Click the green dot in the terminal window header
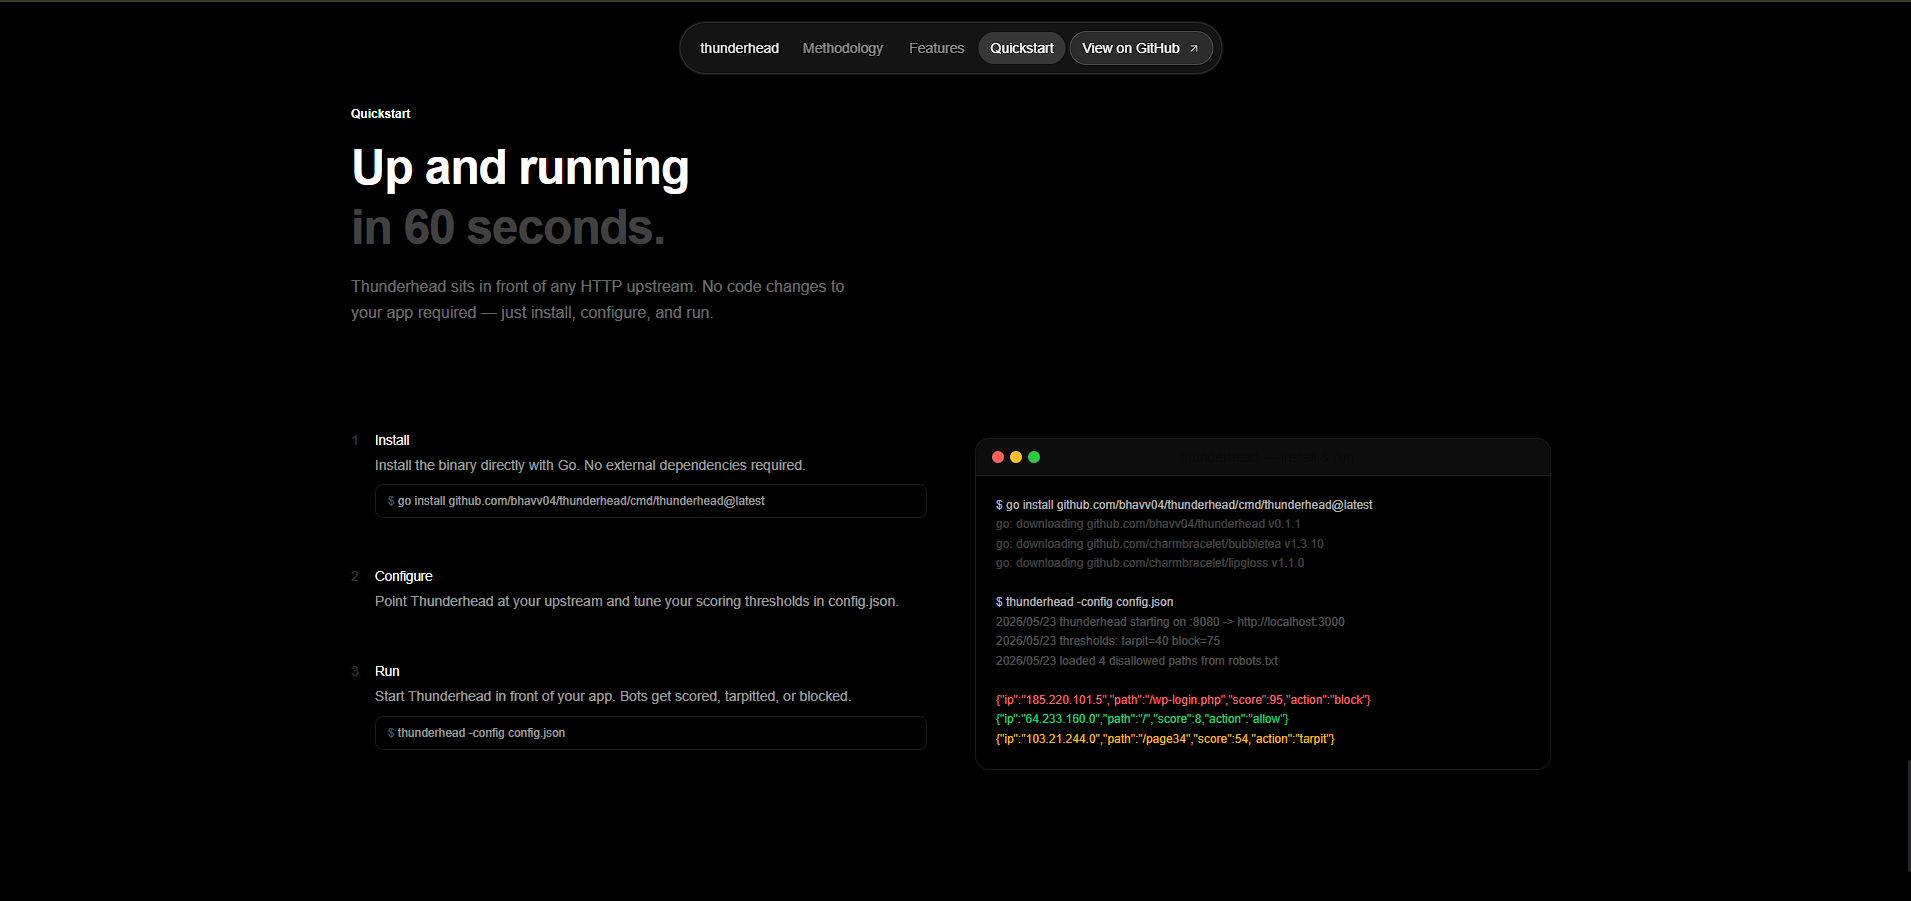This screenshot has height=901, width=1911. pyautogui.click(x=1034, y=457)
